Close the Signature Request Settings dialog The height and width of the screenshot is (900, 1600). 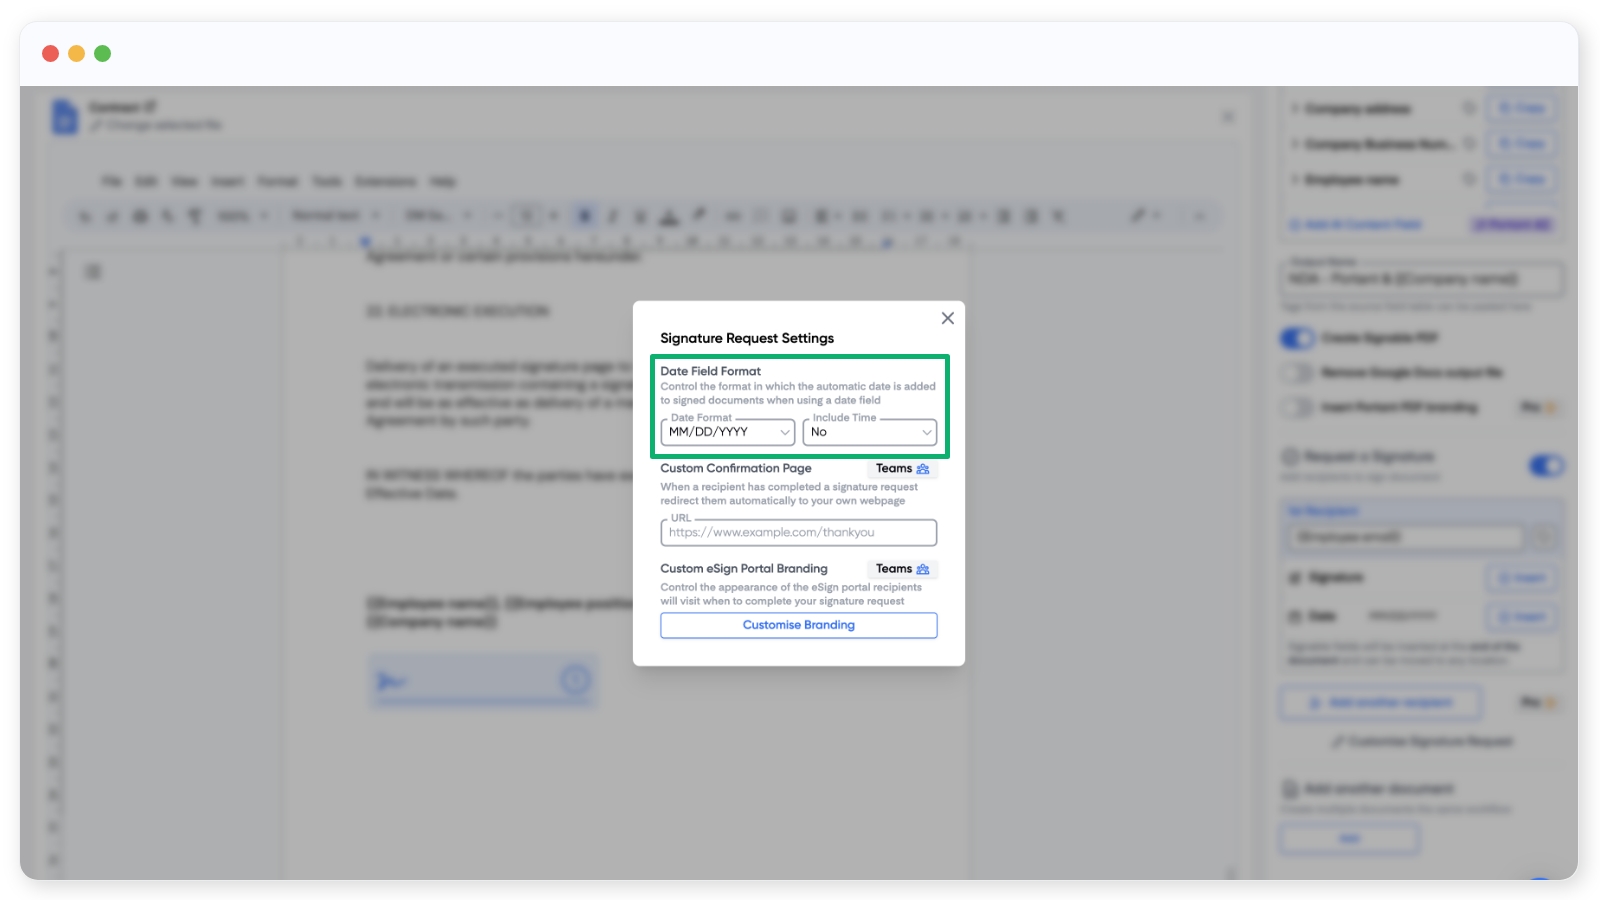947,318
